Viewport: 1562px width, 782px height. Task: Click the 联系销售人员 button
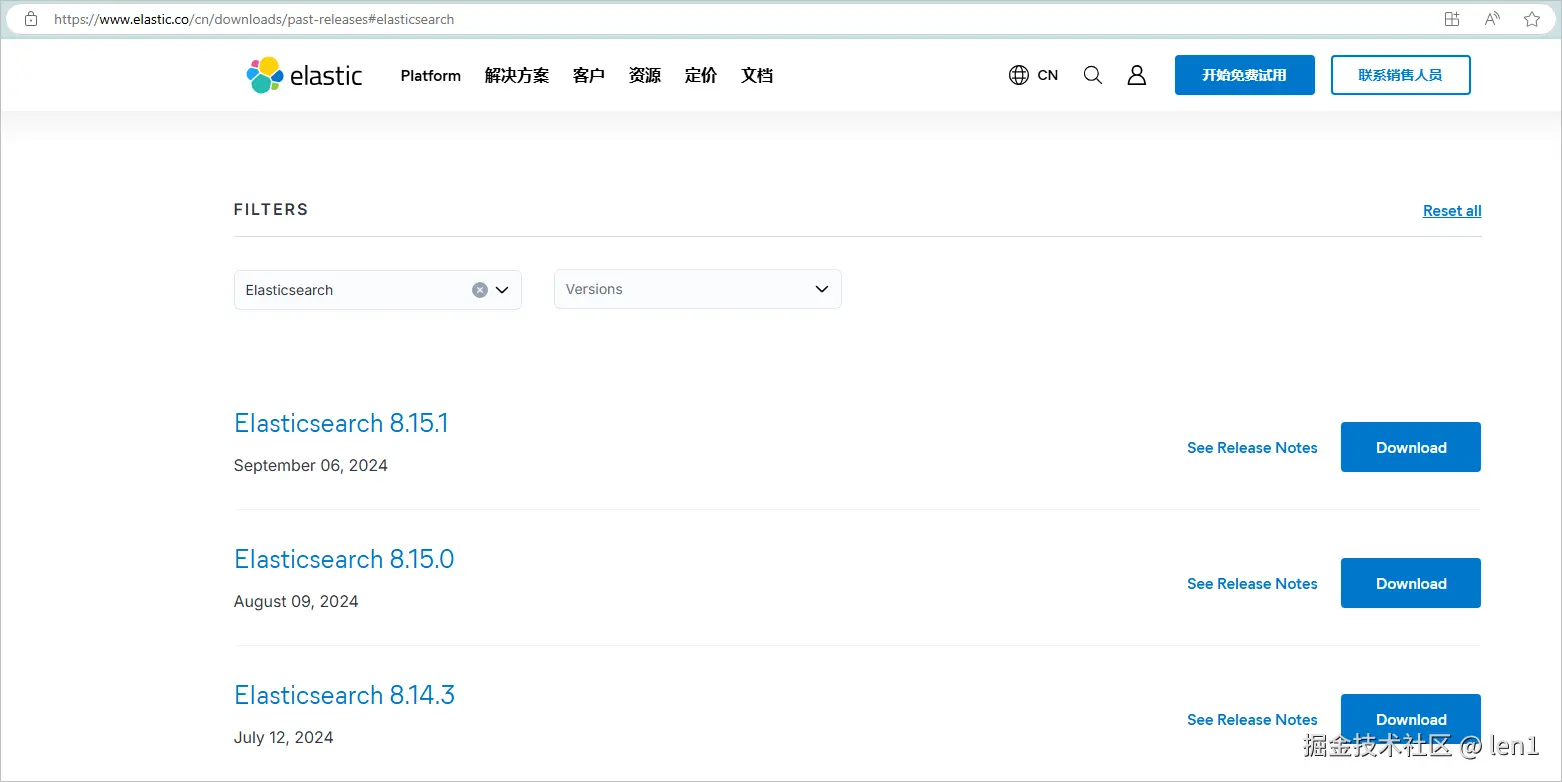coord(1401,75)
